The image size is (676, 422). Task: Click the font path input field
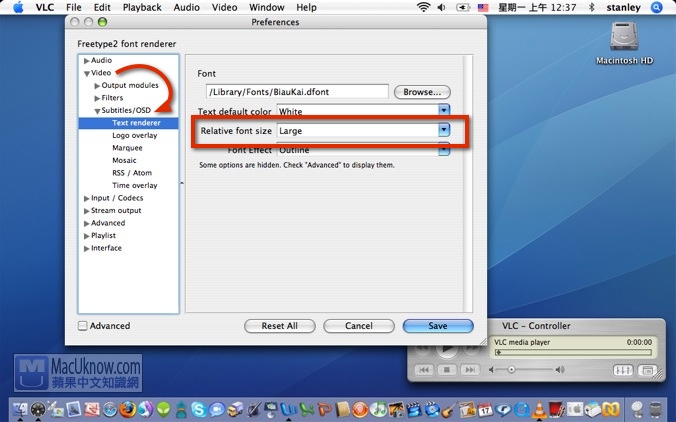click(x=297, y=92)
